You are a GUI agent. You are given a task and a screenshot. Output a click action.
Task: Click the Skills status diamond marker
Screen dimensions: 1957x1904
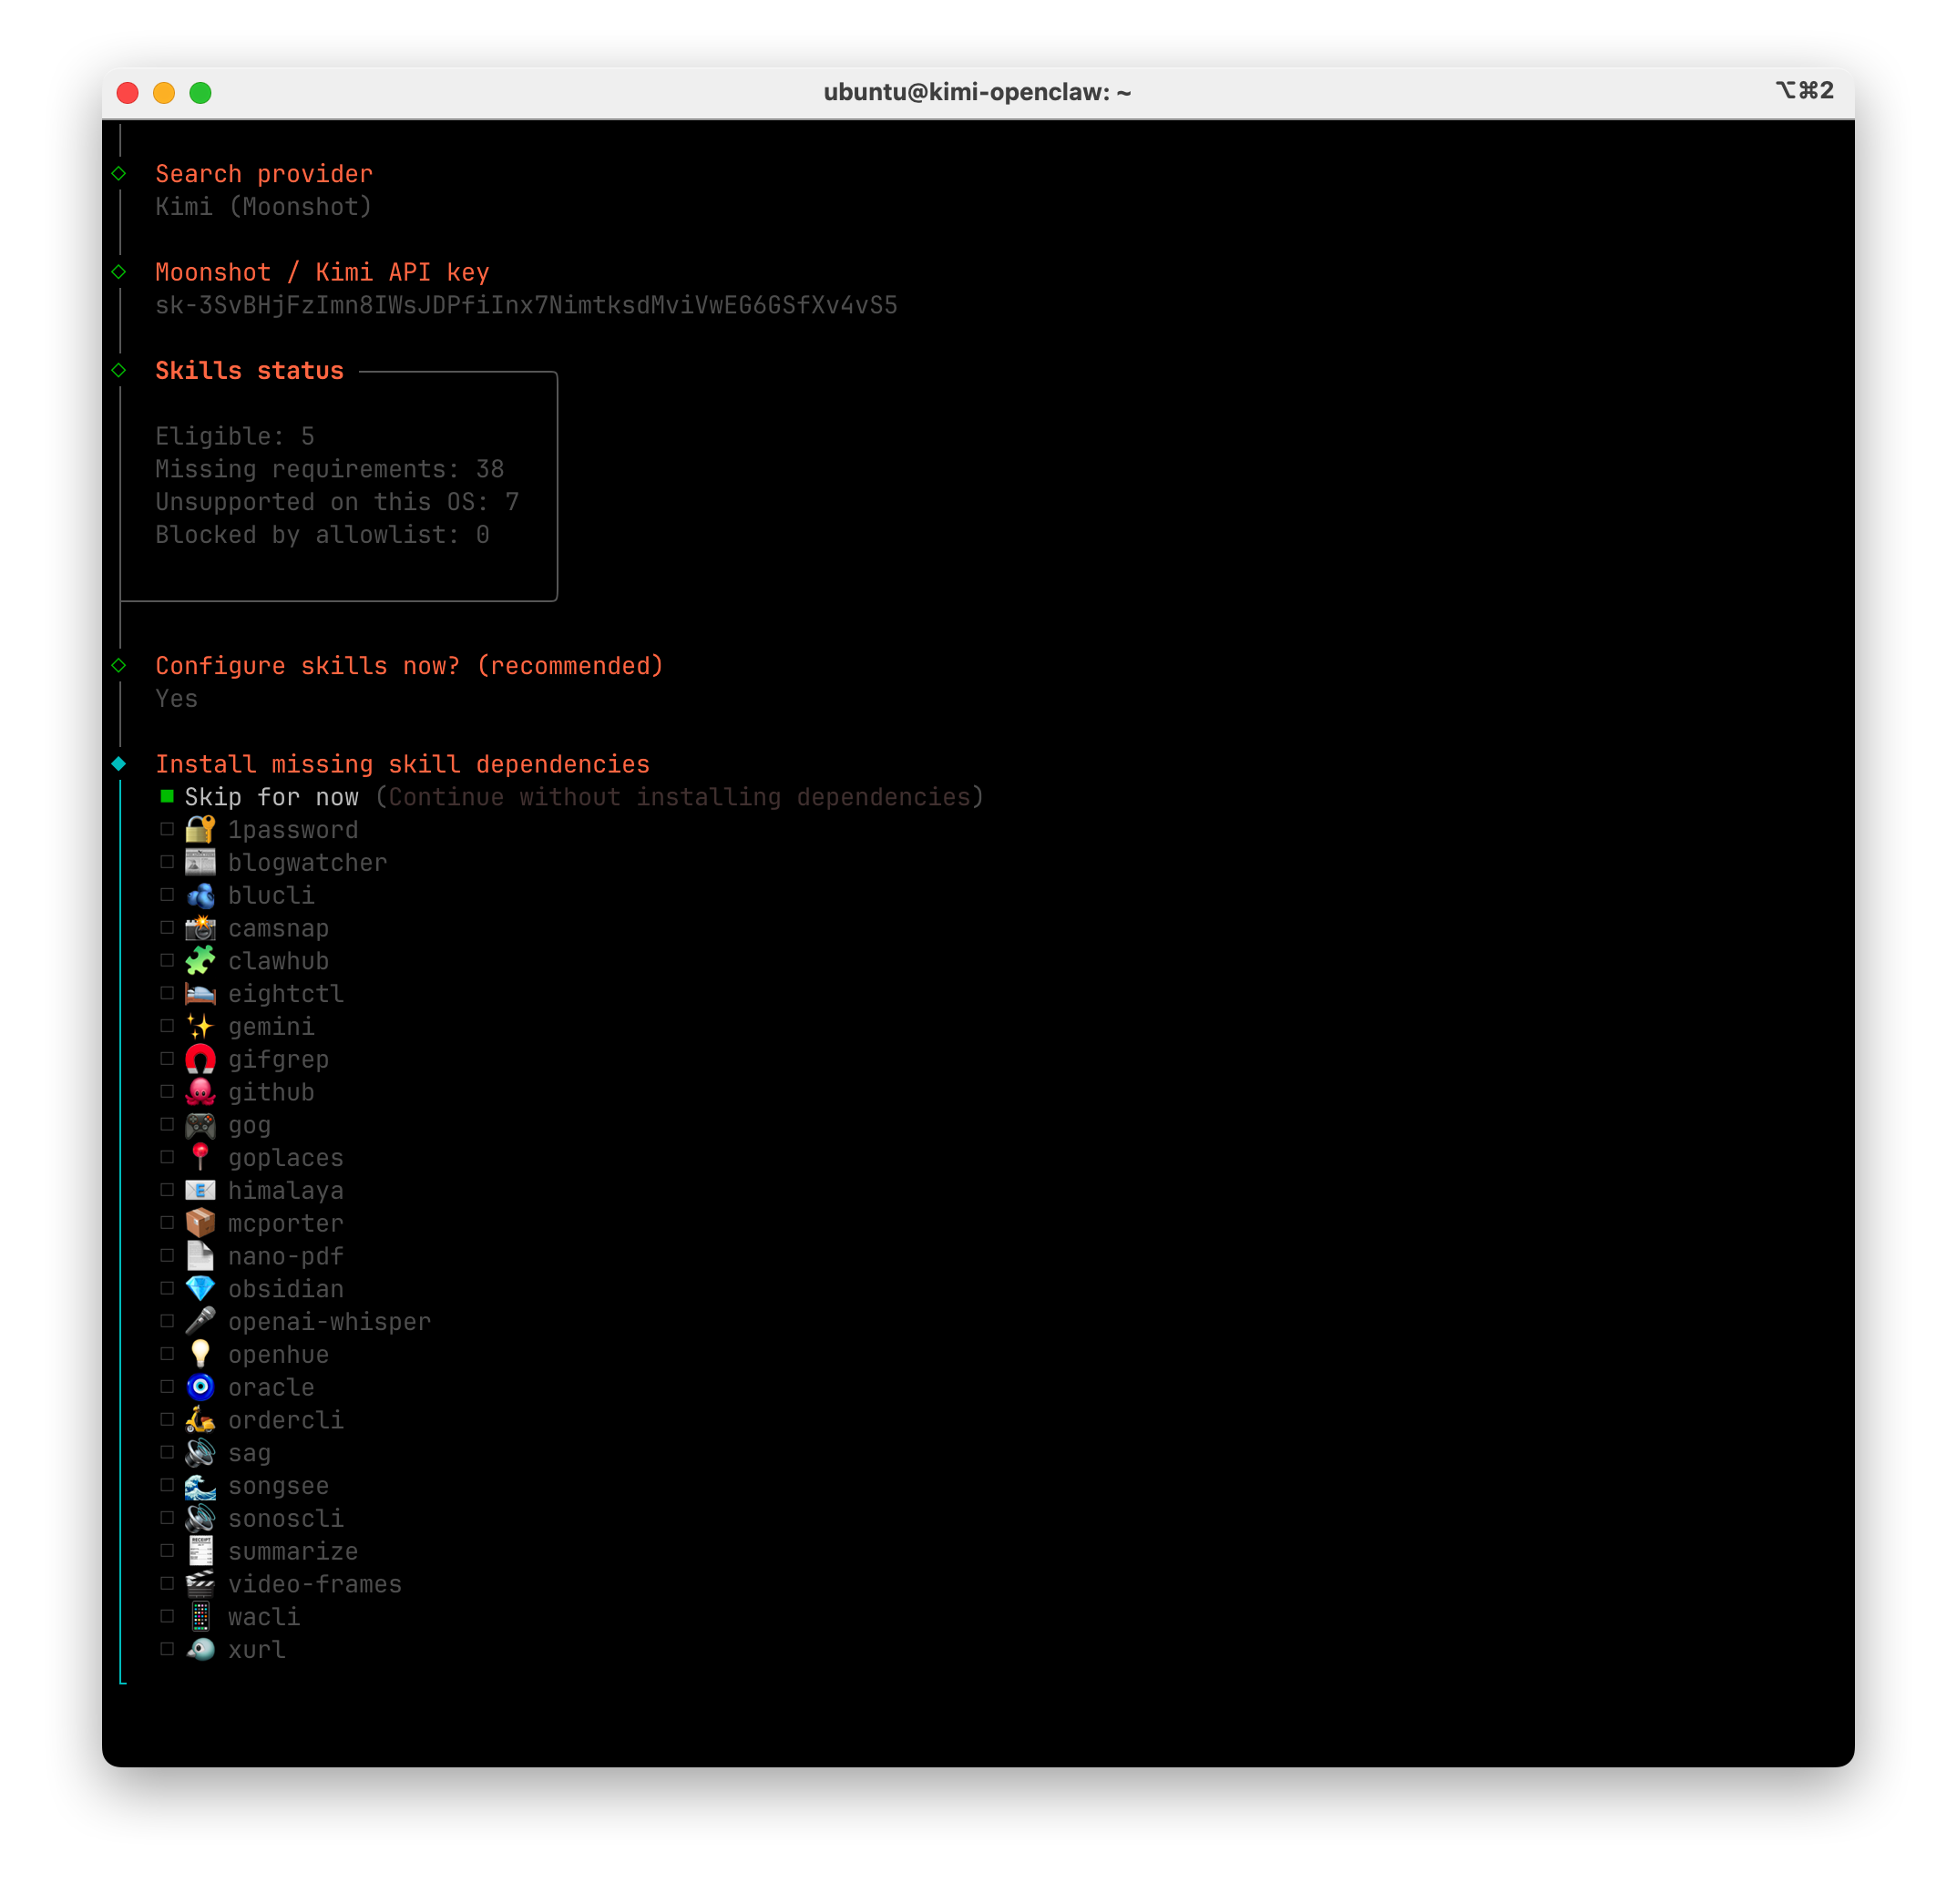pos(119,370)
